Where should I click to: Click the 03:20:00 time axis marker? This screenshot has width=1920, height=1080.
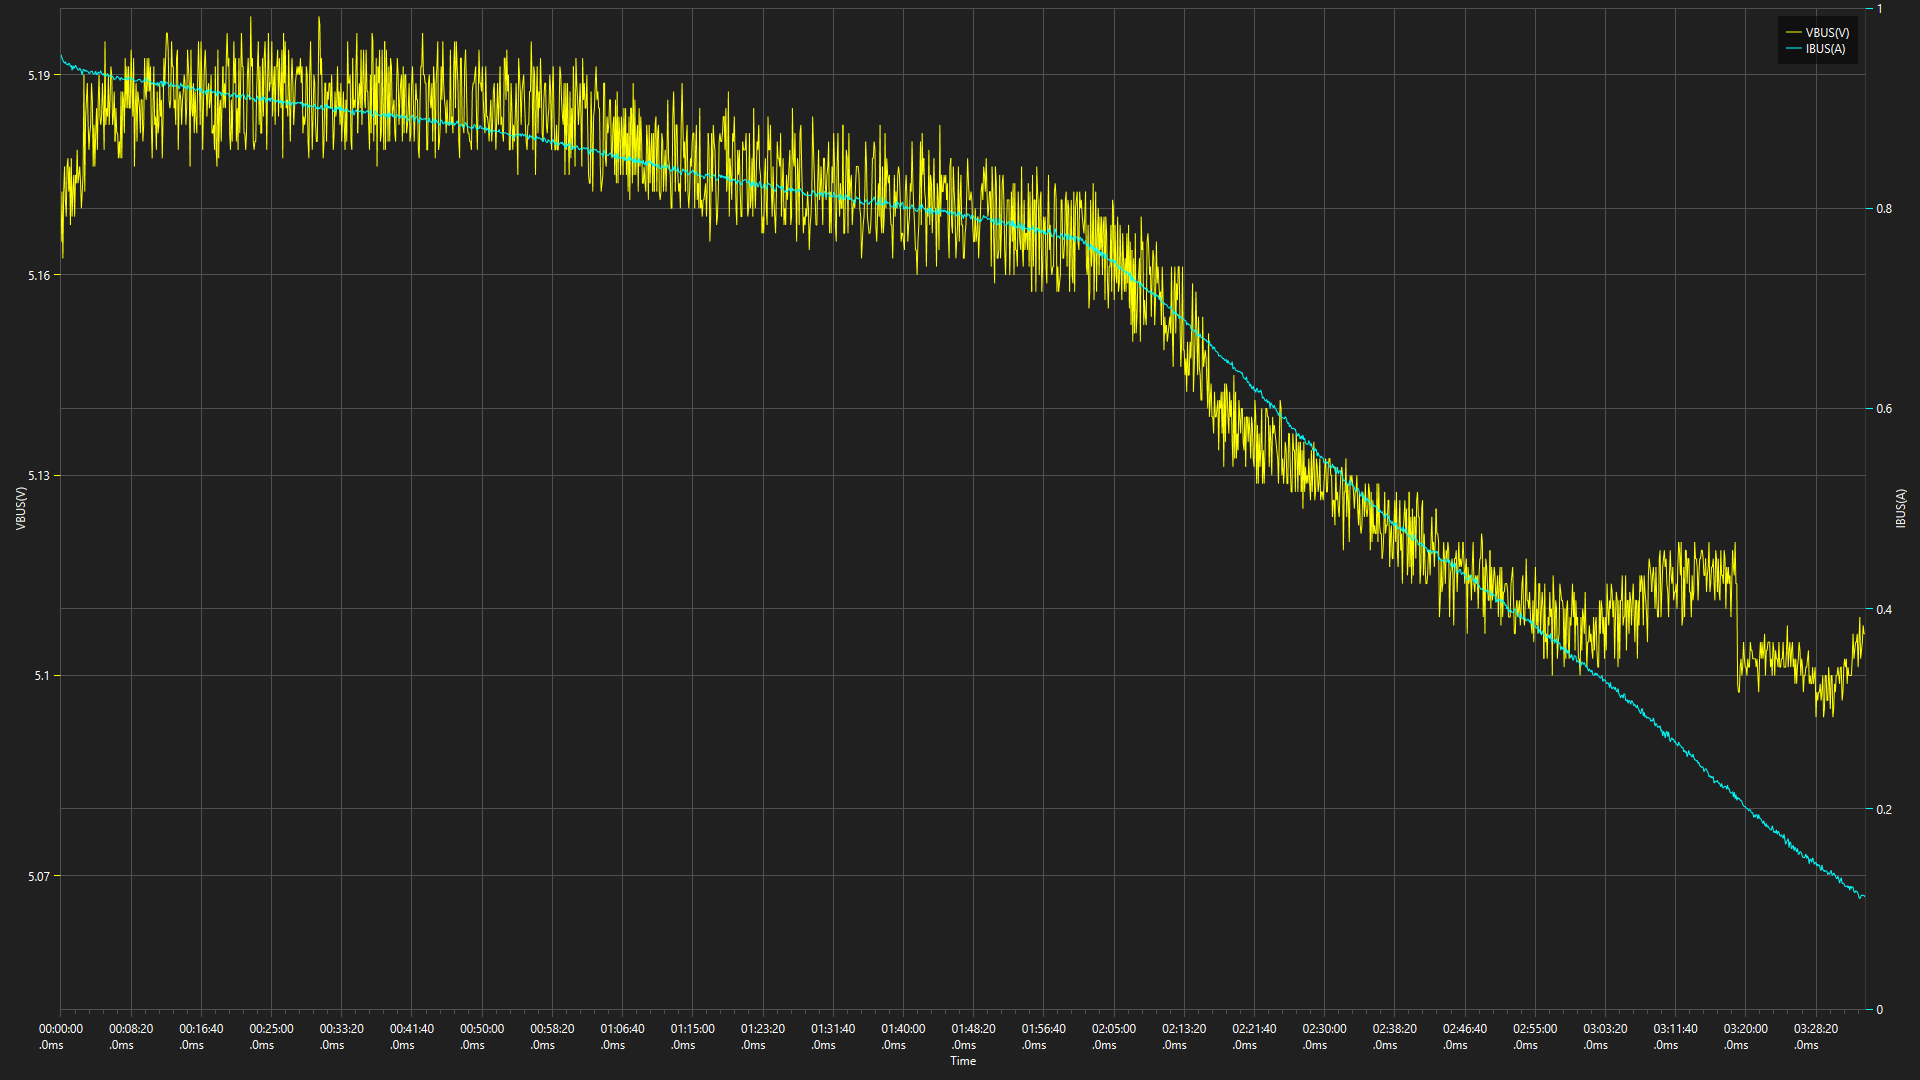click(1745, 1036)
